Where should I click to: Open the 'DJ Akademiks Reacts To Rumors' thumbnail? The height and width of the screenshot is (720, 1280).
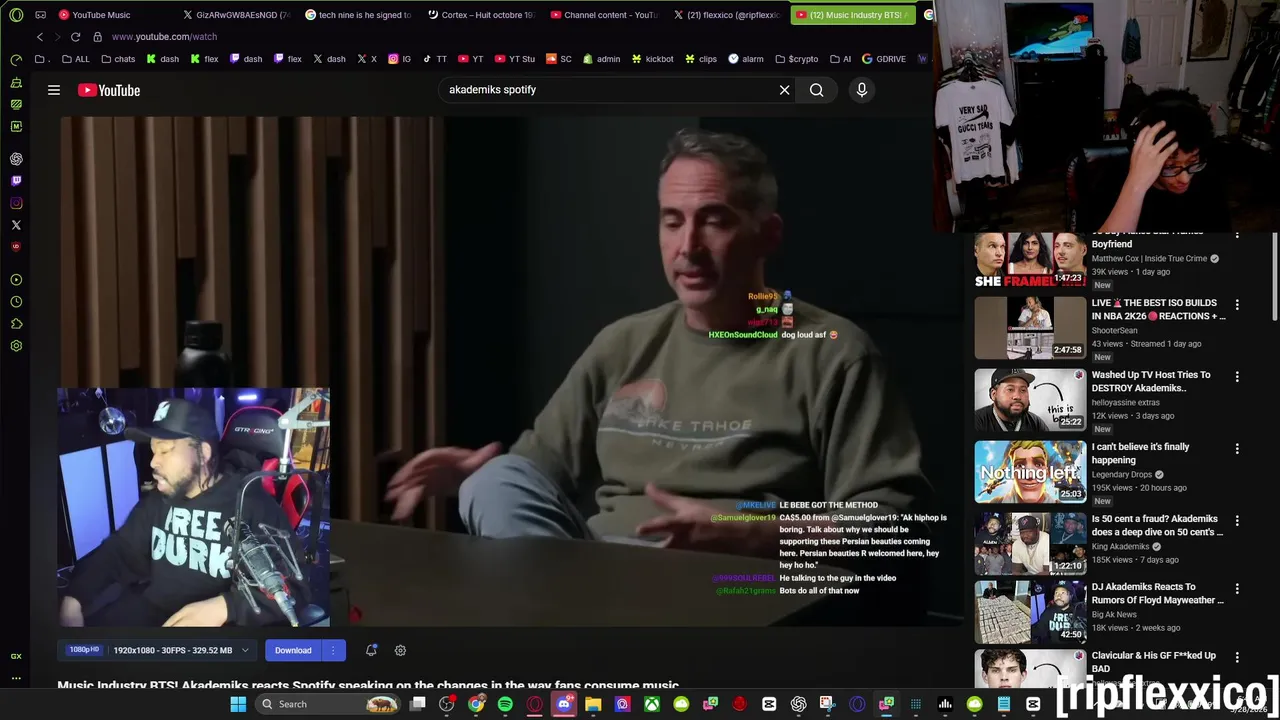1030,611
